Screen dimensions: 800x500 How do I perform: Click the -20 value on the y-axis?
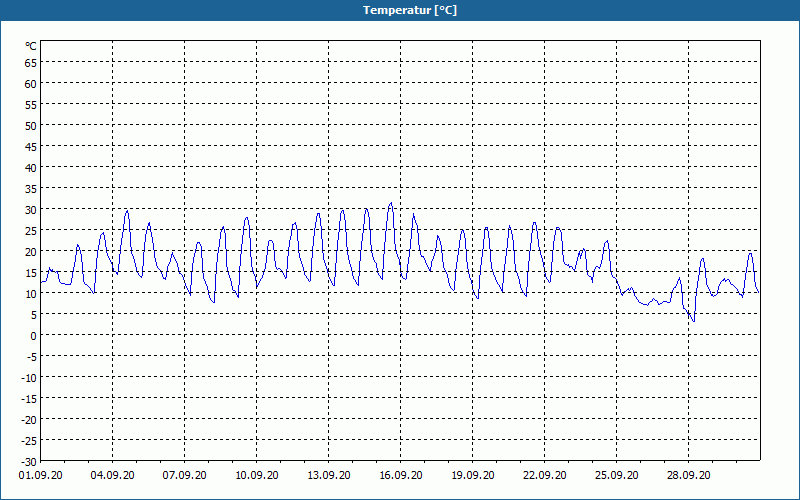tap(29, 419)
